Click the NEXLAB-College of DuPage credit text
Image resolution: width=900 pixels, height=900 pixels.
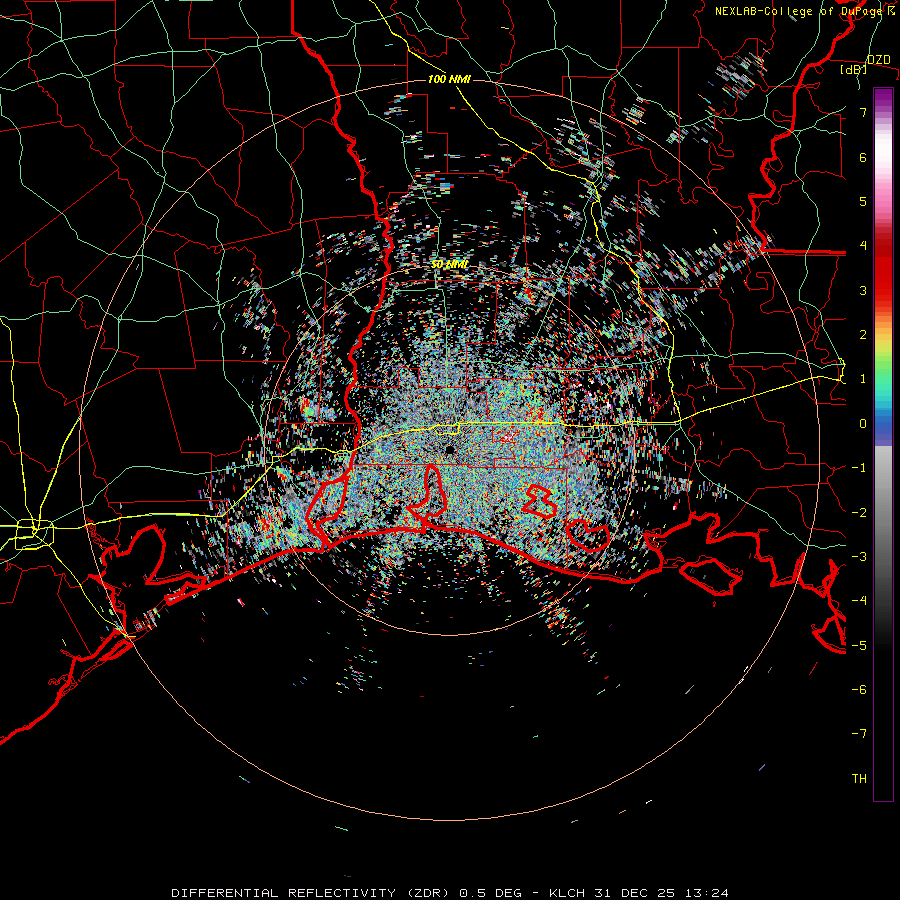[804, 11]
